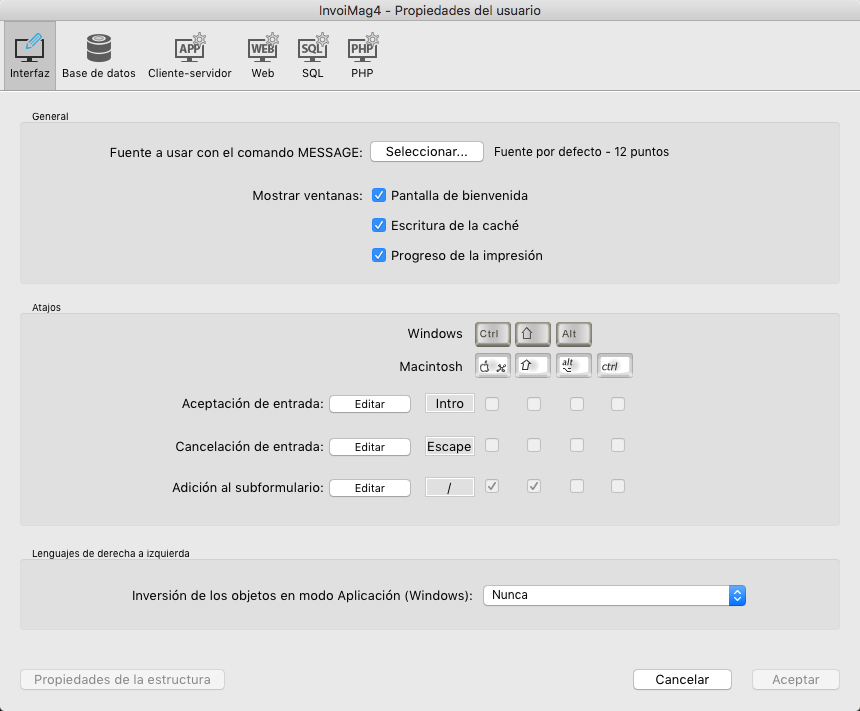
Task: Edit the Aceptación de entrada shortcut
Action: coord(370,404)
